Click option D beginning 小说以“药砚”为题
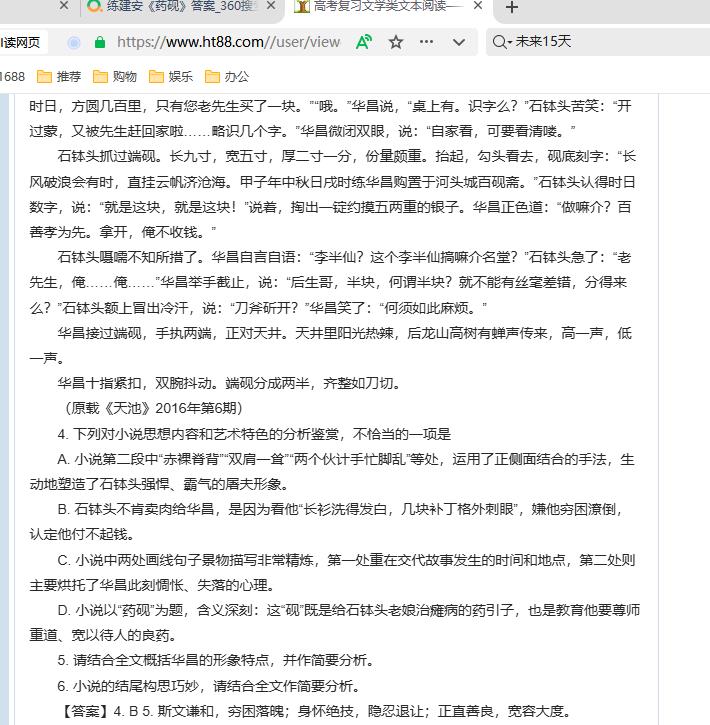This screenshot has height=725, width=710. pyautogui.click(x=334, y=622)
